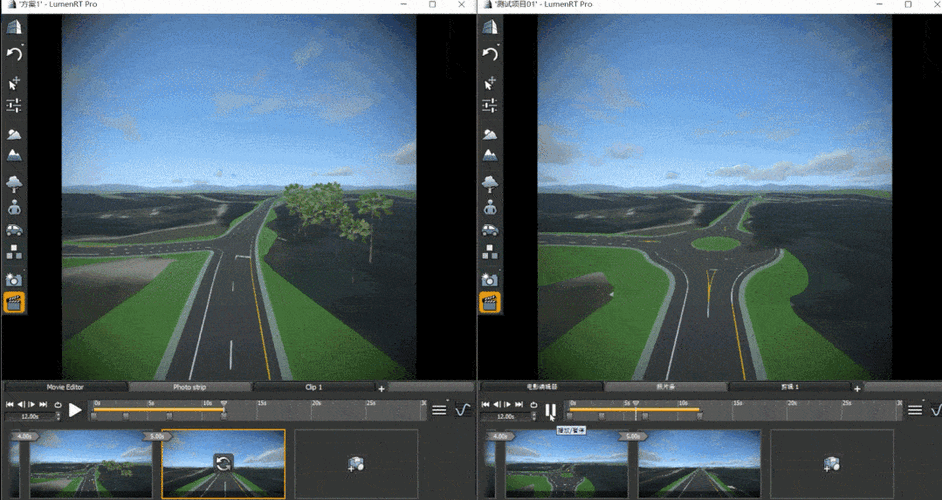Open the settings sliders icon in the left window
This screenshot has width=942, height=500.
[x=14, y=106]
